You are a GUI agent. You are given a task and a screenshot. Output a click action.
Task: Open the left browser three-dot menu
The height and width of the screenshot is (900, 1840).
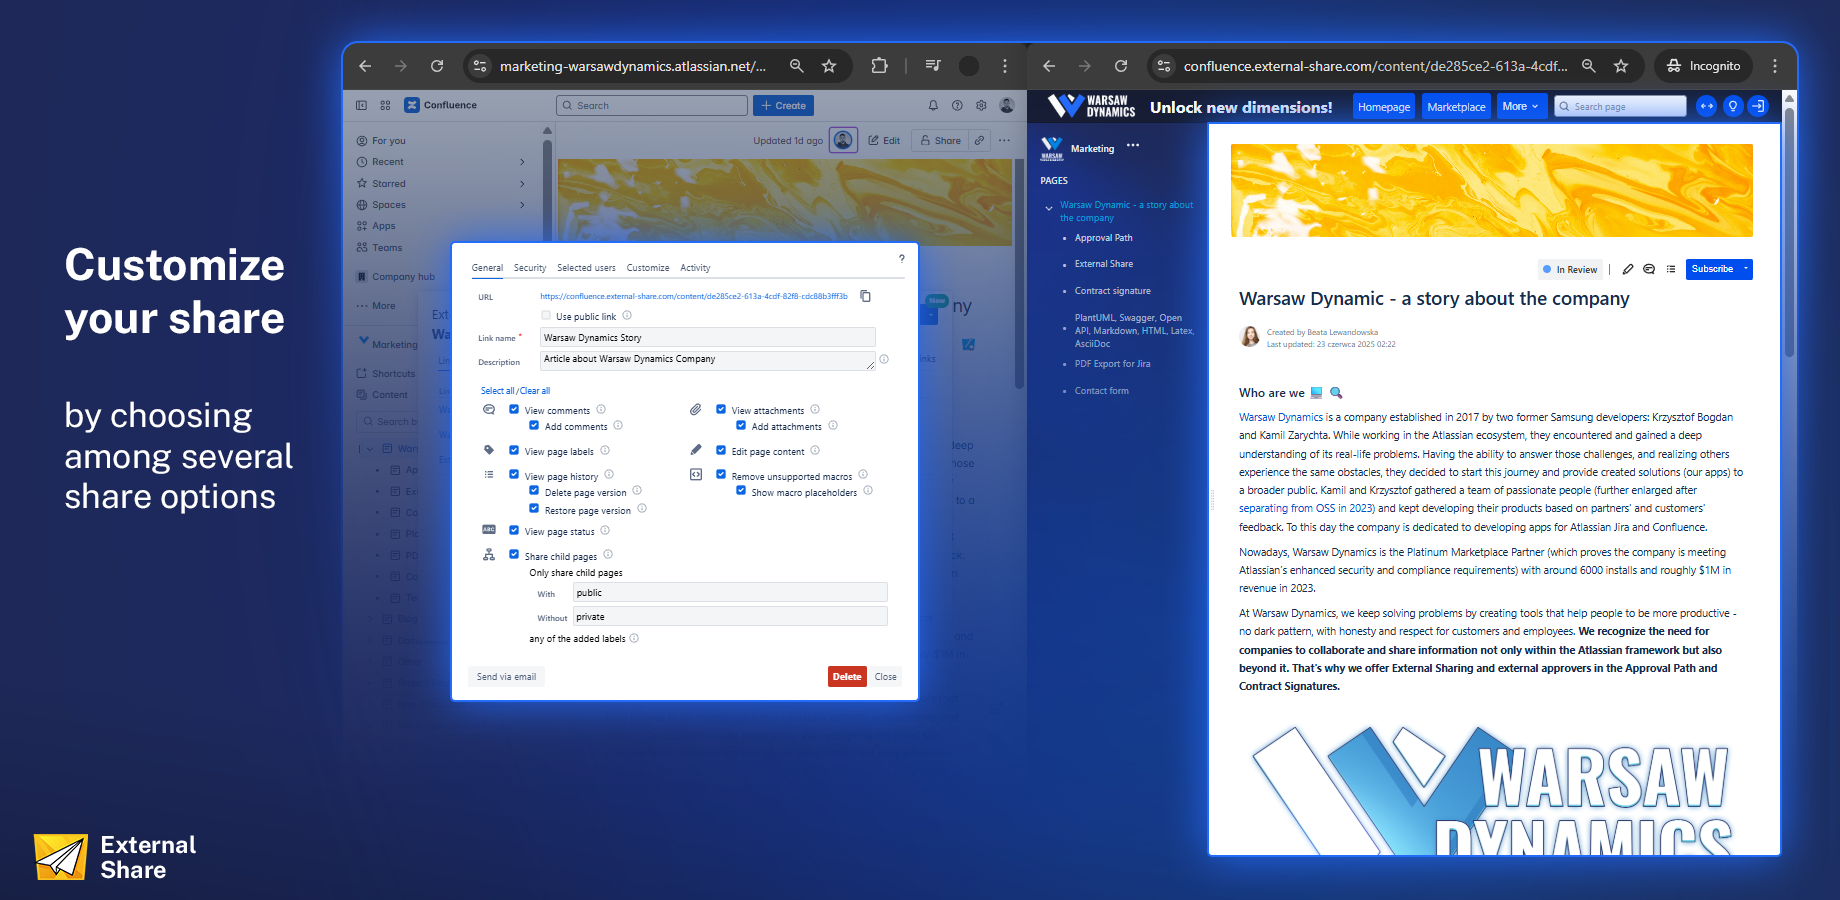[1005, 66]
